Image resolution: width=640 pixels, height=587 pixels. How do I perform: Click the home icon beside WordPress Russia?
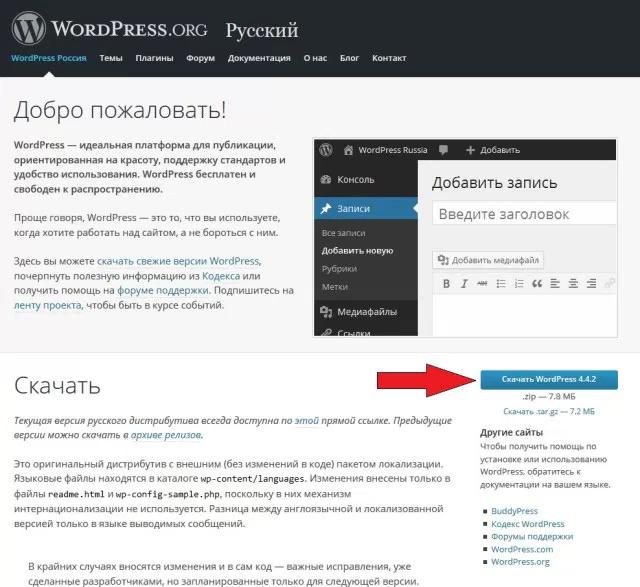tap(348, 150)
